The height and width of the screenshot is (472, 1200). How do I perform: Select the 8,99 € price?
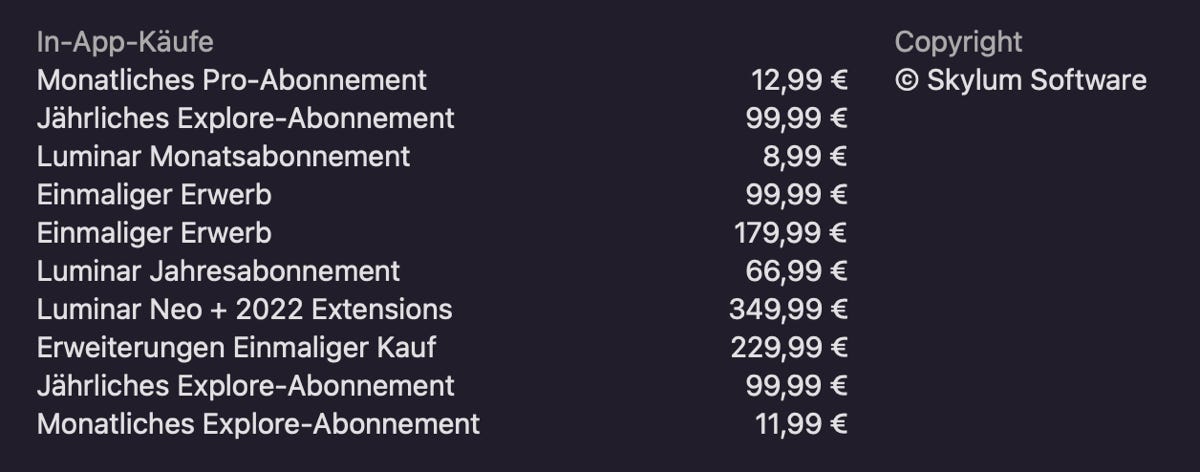coord(804,157)
